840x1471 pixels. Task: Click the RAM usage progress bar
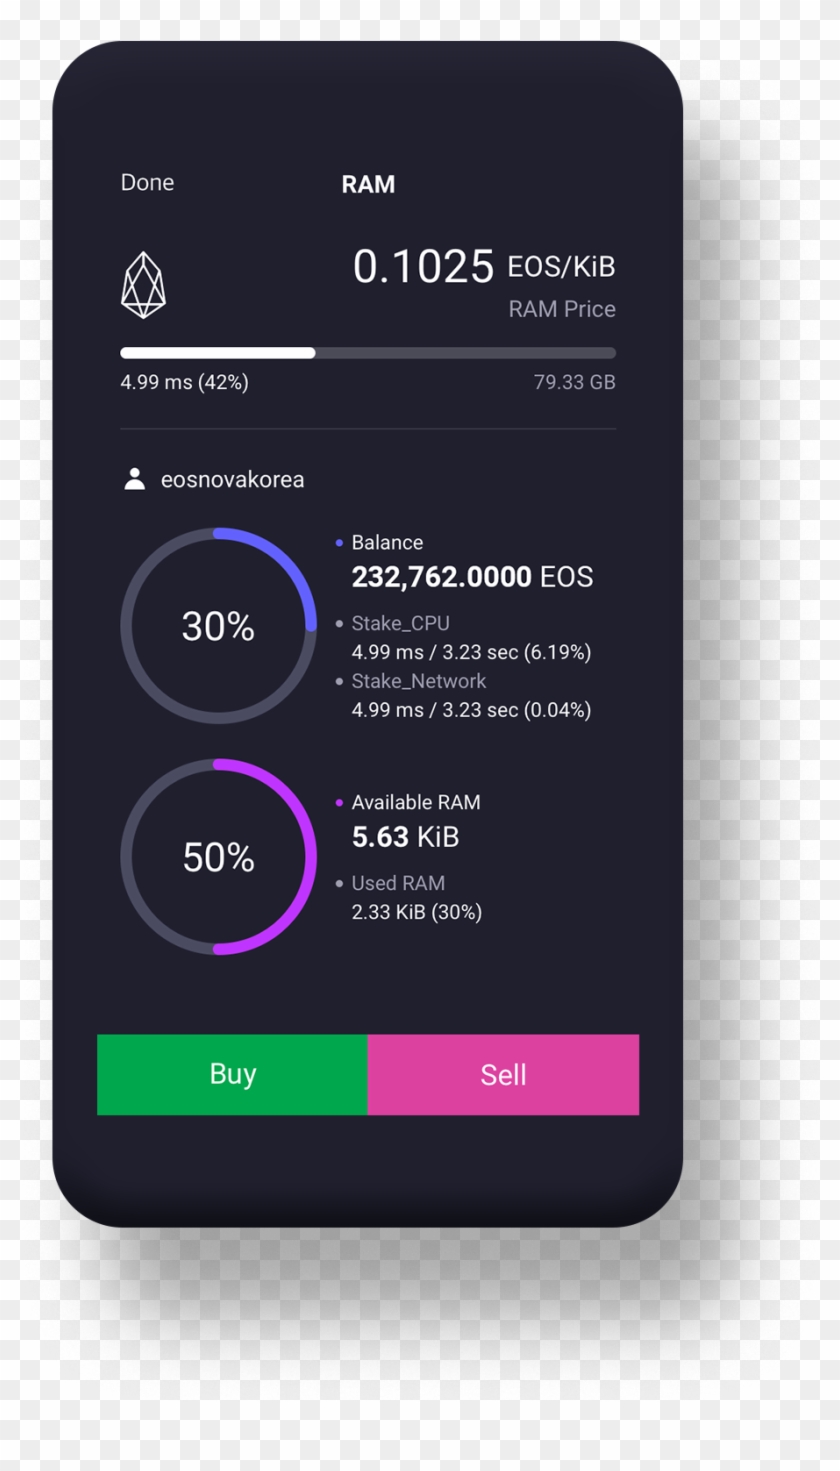pyautogui.click(x=367, y=353)
